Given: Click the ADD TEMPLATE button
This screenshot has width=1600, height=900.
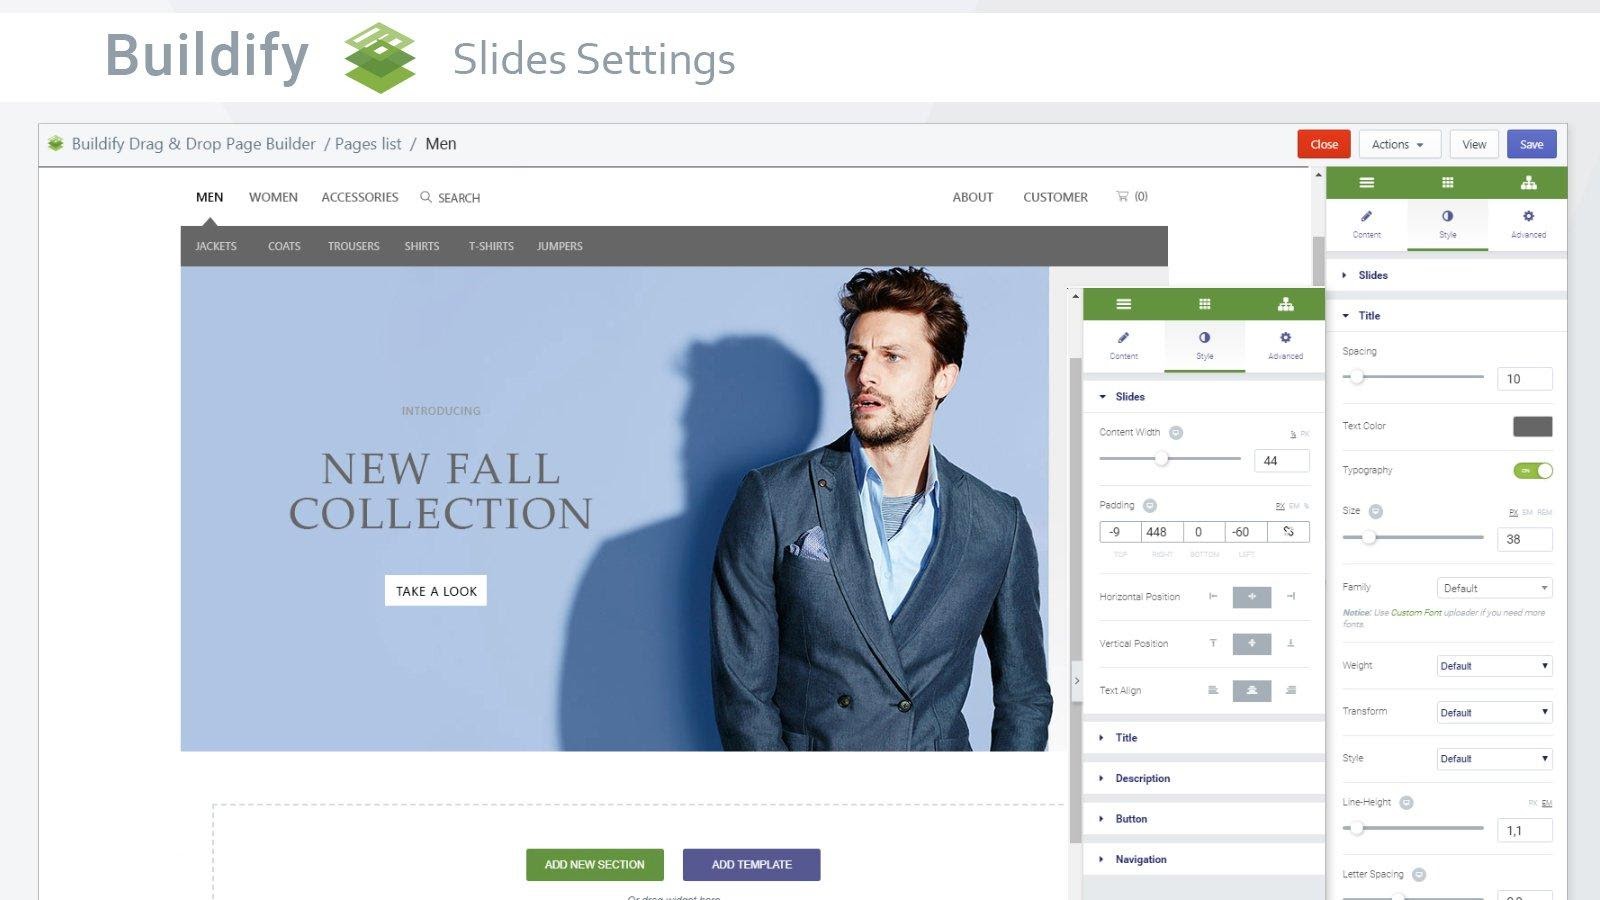Looking at the screenshot, I should point(751,864).
